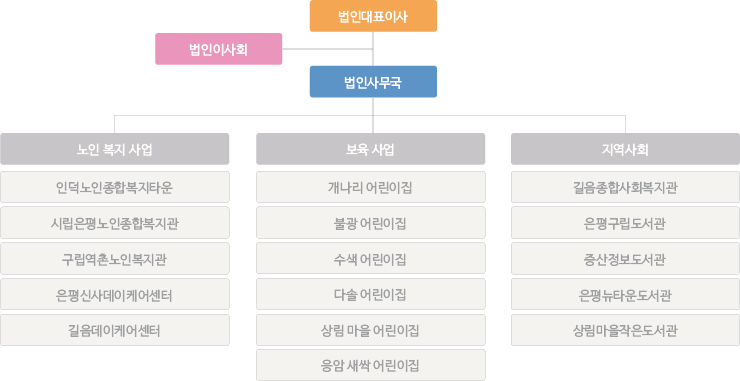Open 길음종합사회복지관 entry

click(x=625, y=187)
